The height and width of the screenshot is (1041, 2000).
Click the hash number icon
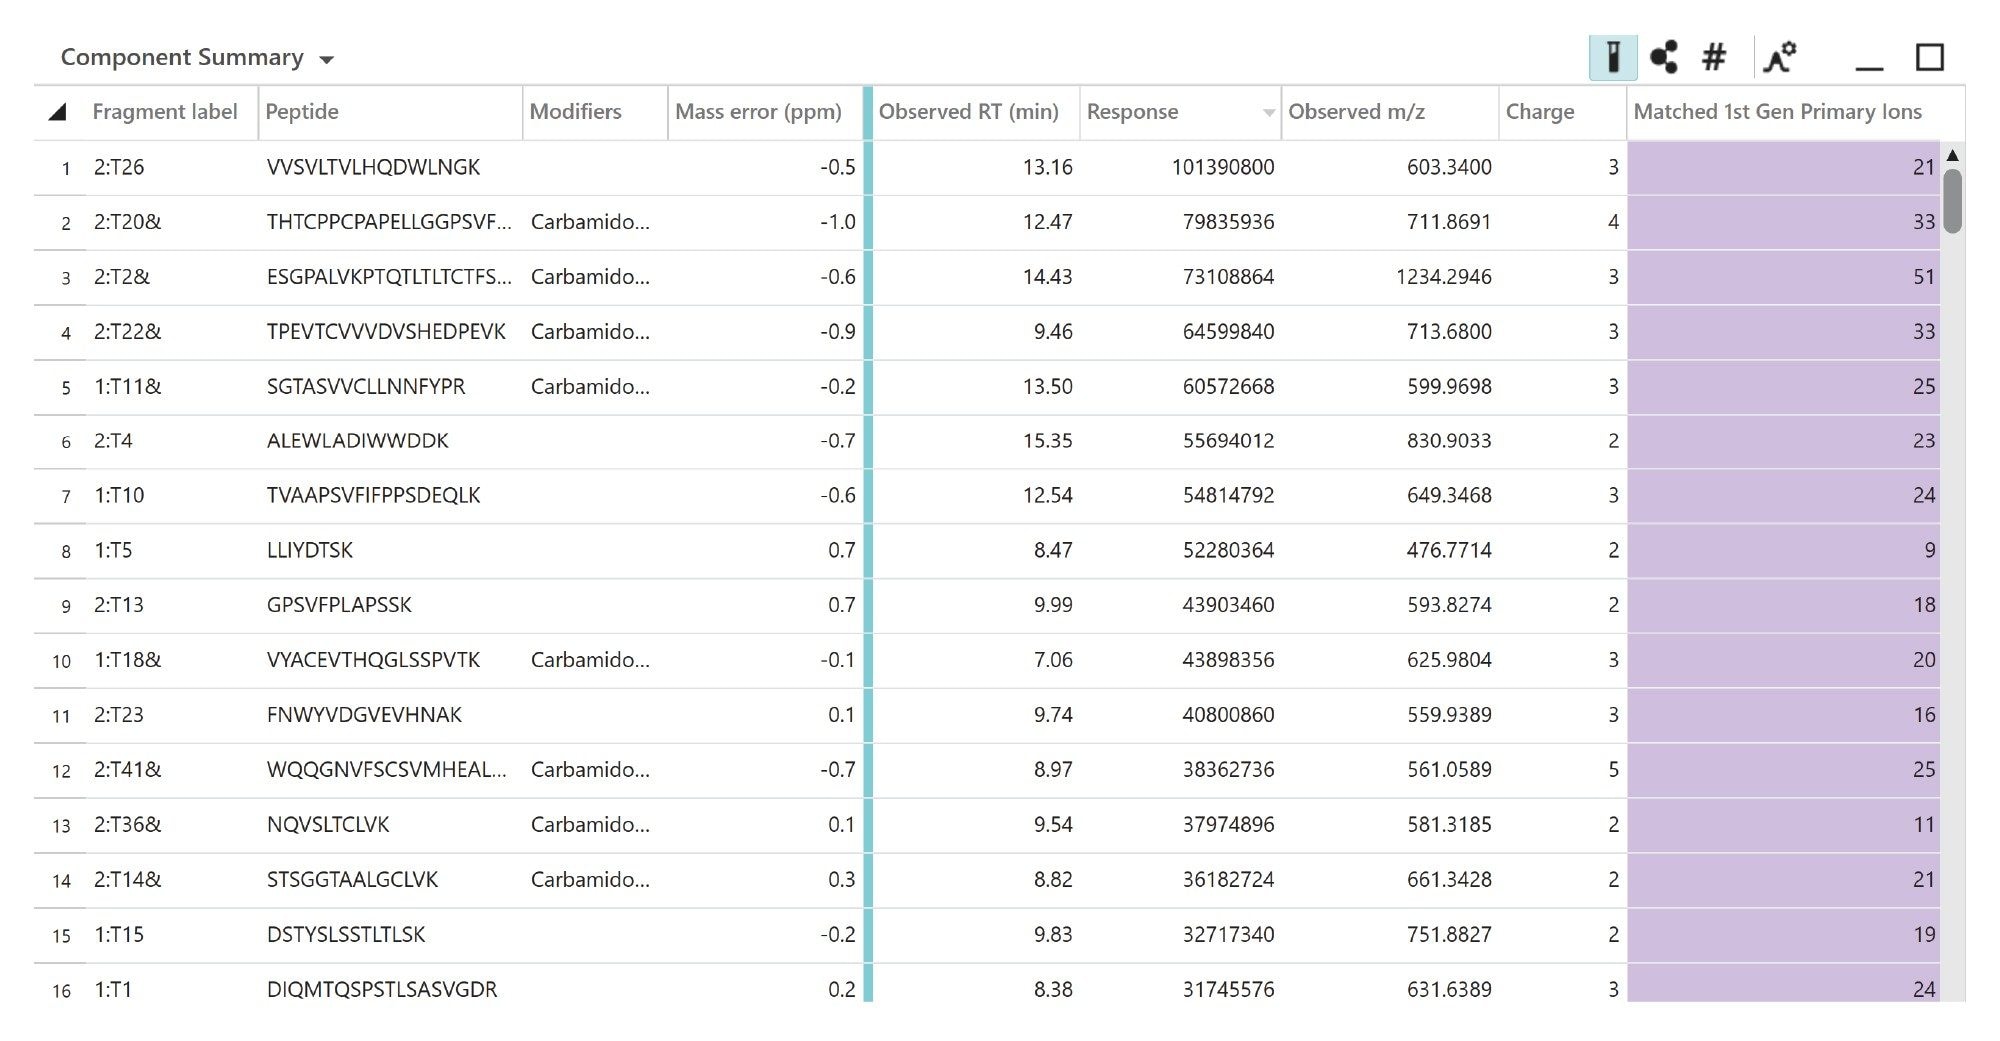1714,57
